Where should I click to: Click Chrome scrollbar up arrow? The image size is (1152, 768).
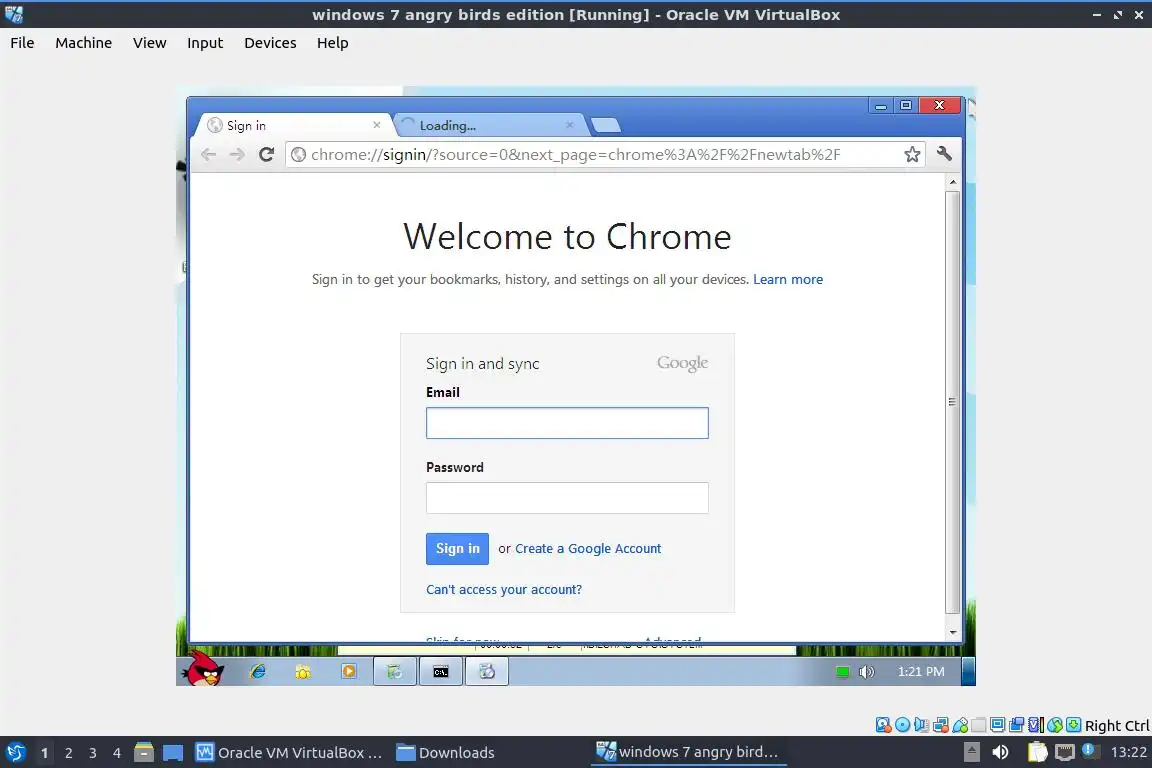coord(953,182)
